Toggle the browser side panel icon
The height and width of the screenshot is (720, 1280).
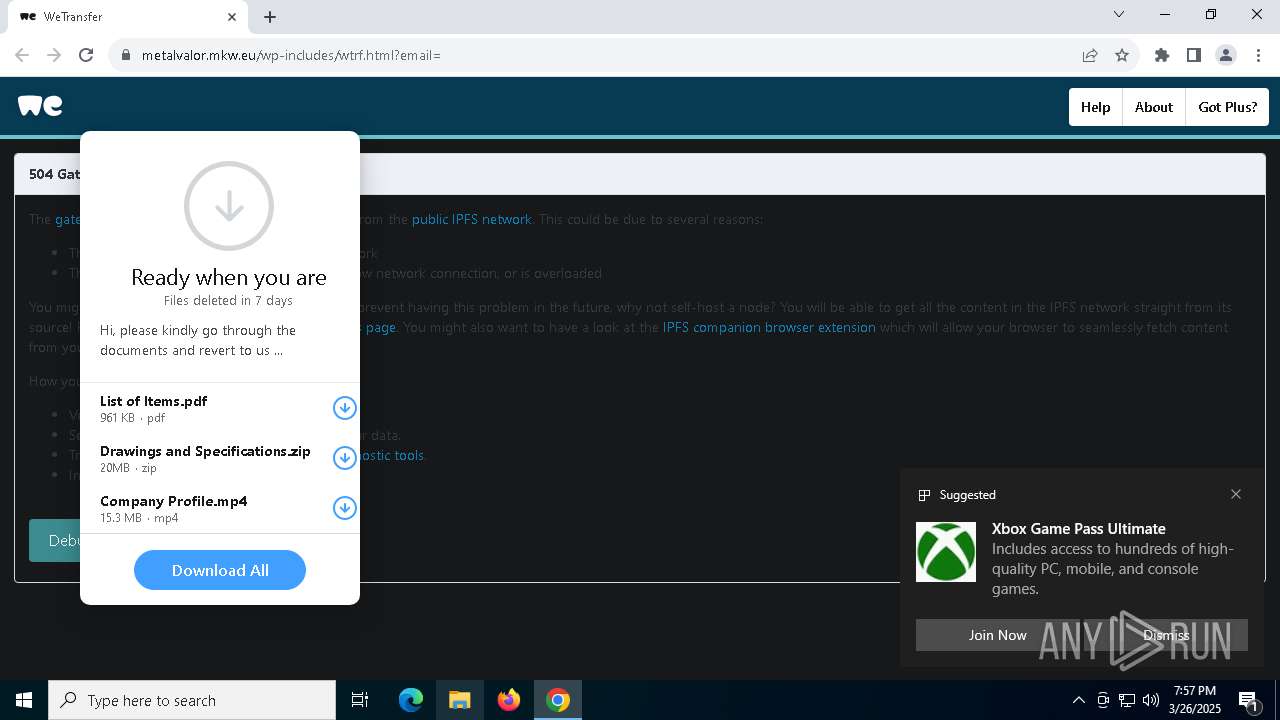click(1194, 55)
